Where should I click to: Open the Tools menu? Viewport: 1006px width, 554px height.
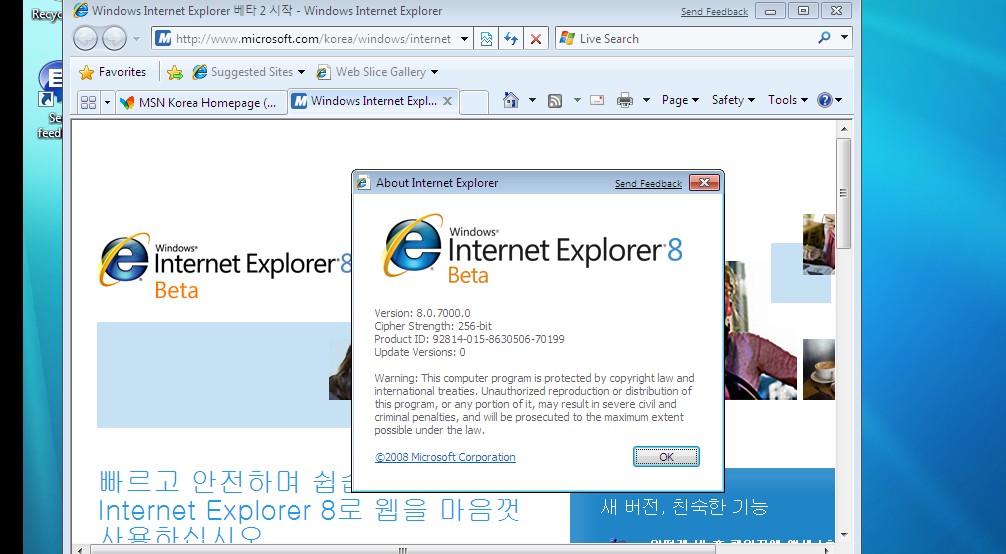click(x=787, y=100)
